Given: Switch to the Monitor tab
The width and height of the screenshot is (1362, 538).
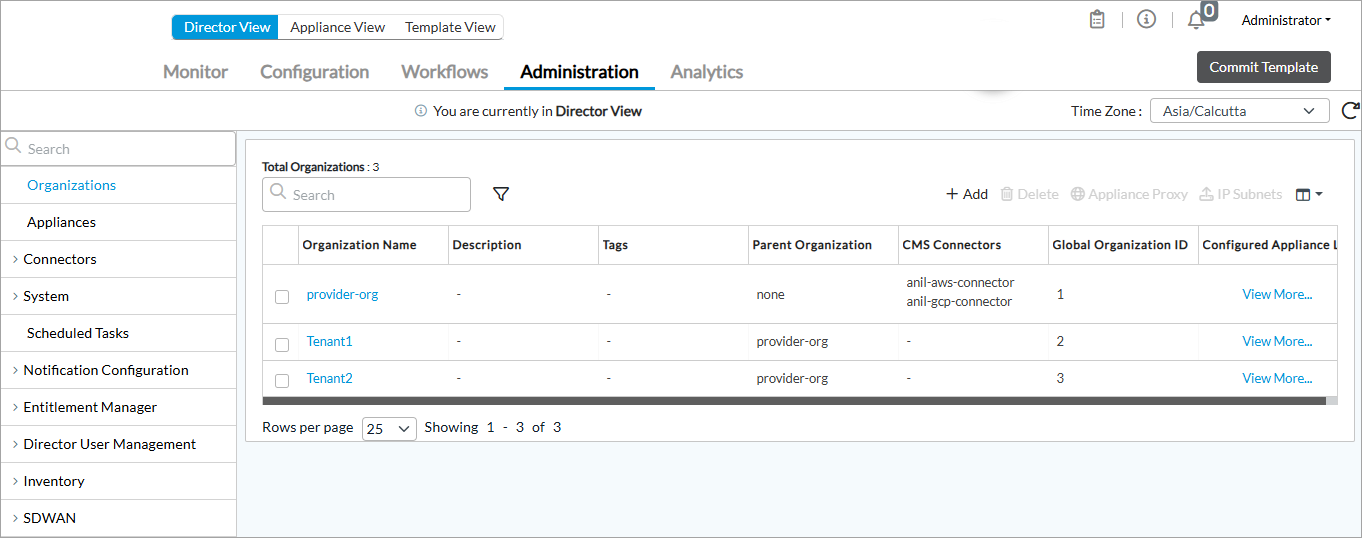Looking at the screenshot, I should (x=195, y=72).
